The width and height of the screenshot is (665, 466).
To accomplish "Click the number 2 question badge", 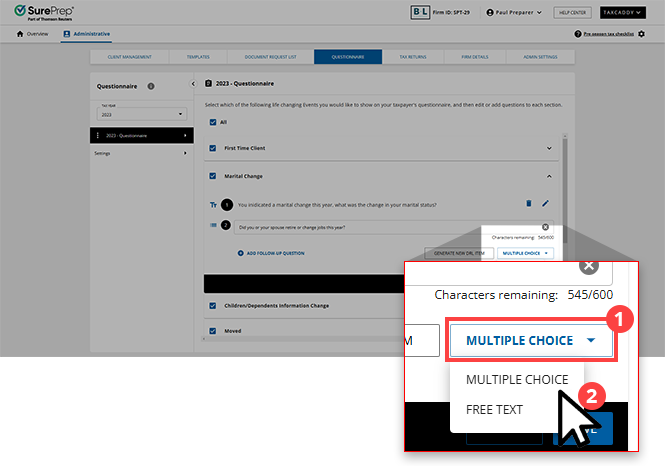I will coord(226,225).
